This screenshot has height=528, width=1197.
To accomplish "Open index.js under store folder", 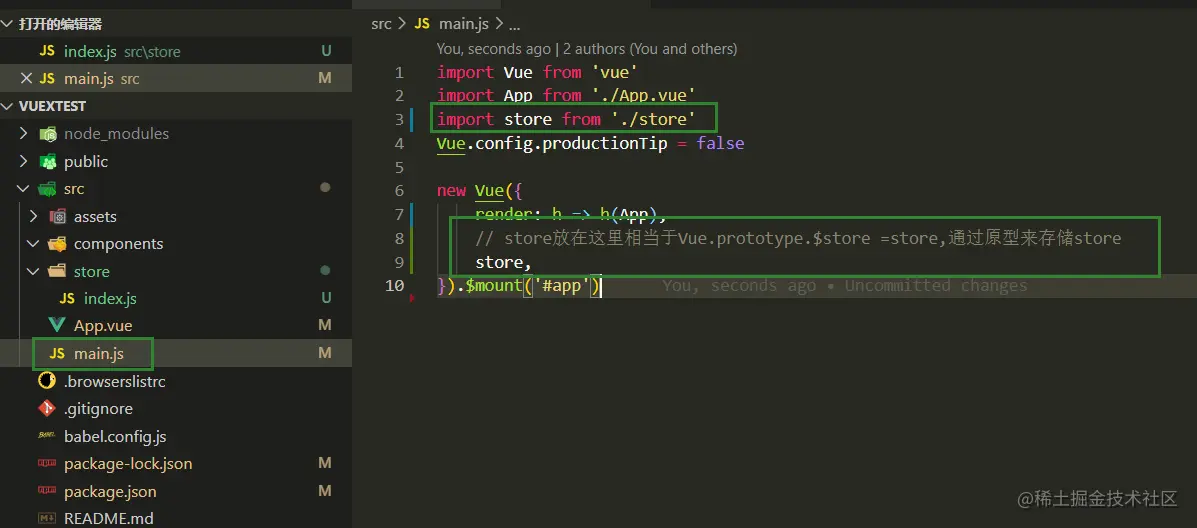I will [x=110, y=299].
